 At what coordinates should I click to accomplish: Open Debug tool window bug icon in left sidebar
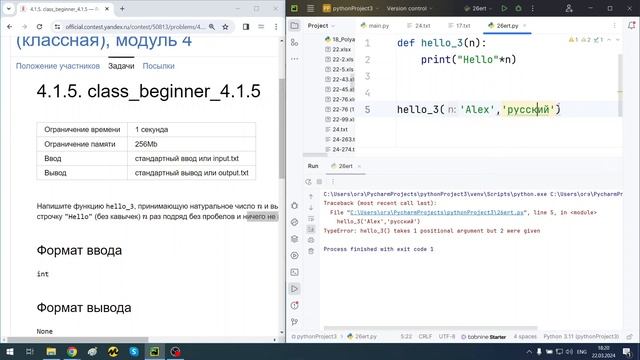[x=294, y=205]
